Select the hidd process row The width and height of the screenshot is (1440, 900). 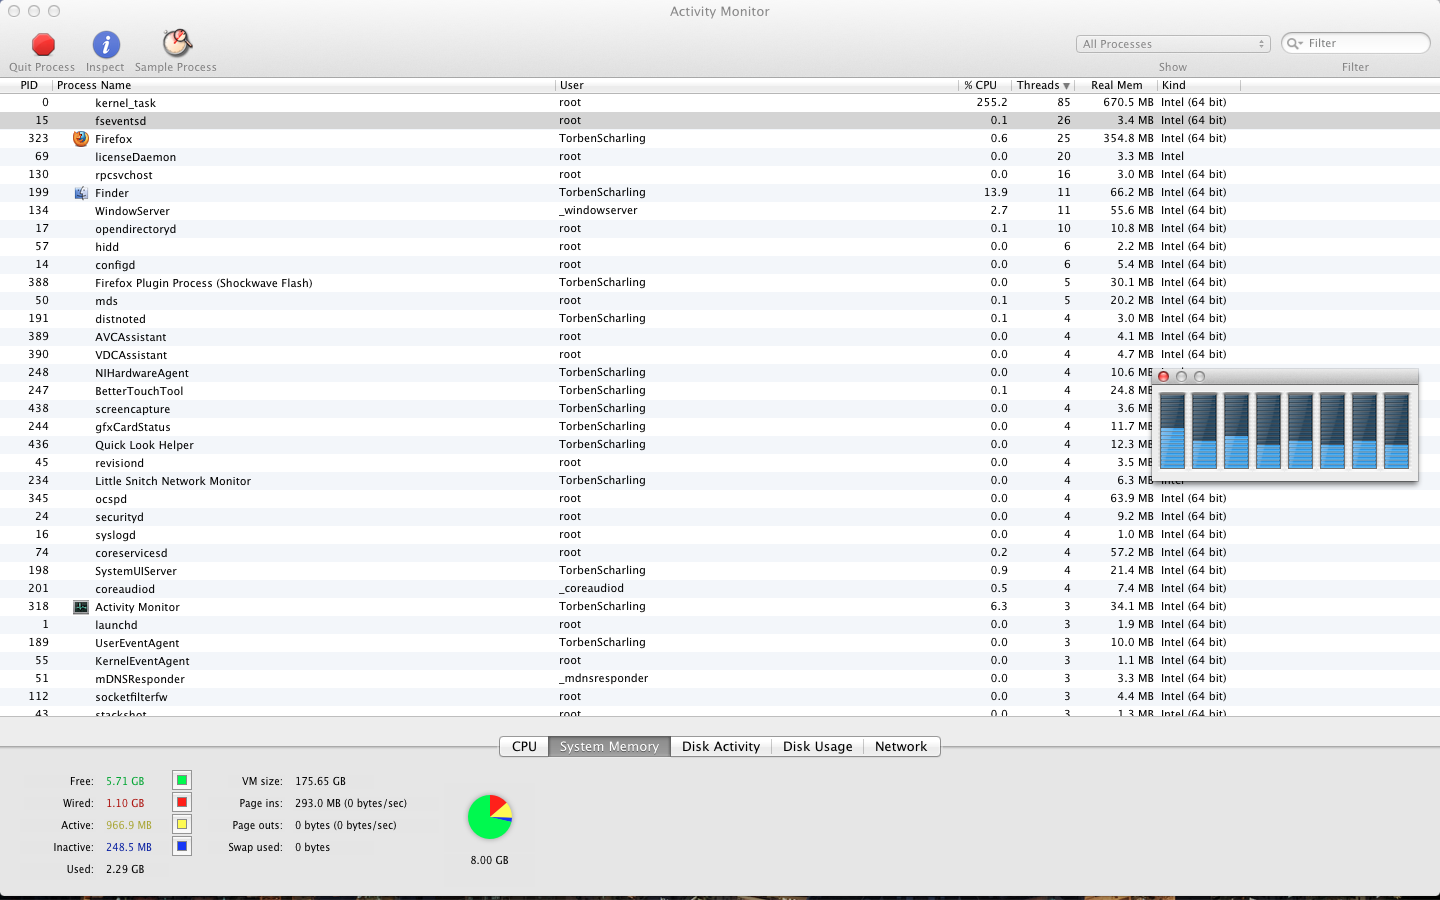pos(720,246)
